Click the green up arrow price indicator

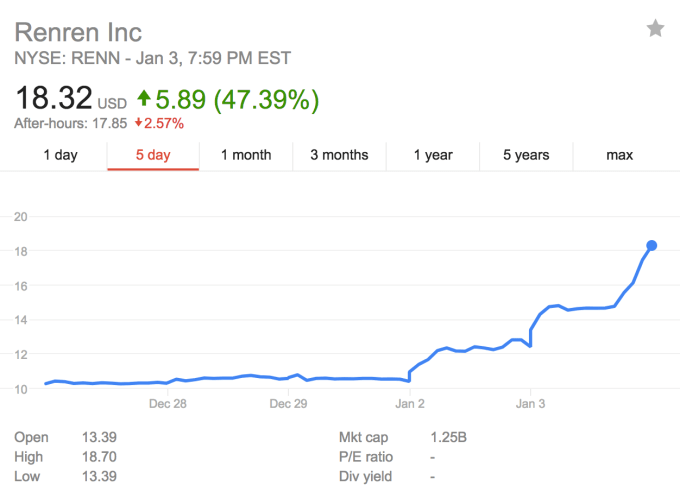144,99
